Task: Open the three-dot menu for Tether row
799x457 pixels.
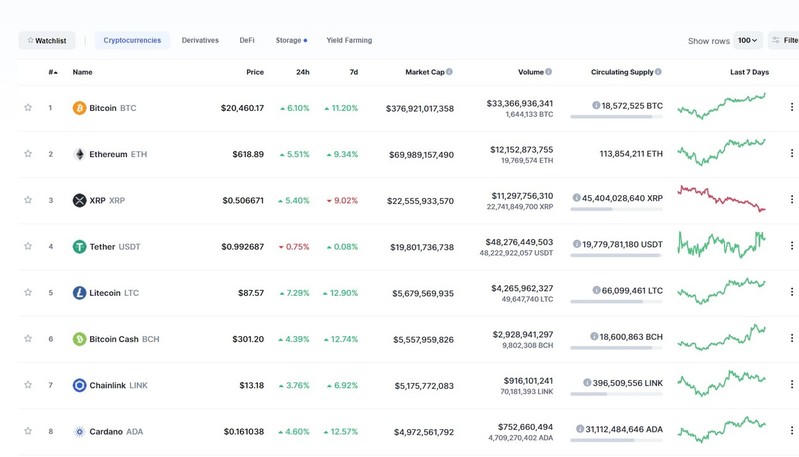Action: pos(791,246)
